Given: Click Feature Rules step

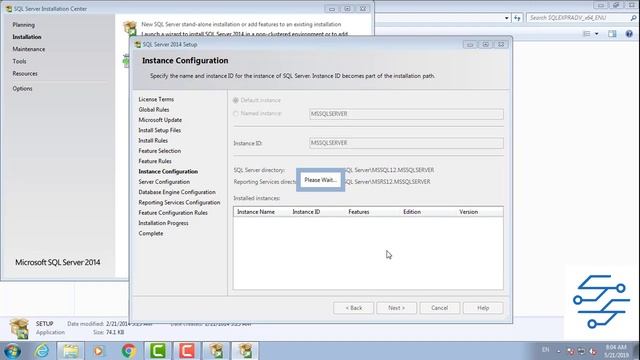Looking at the screenshot, I should [x=155, y=161].
